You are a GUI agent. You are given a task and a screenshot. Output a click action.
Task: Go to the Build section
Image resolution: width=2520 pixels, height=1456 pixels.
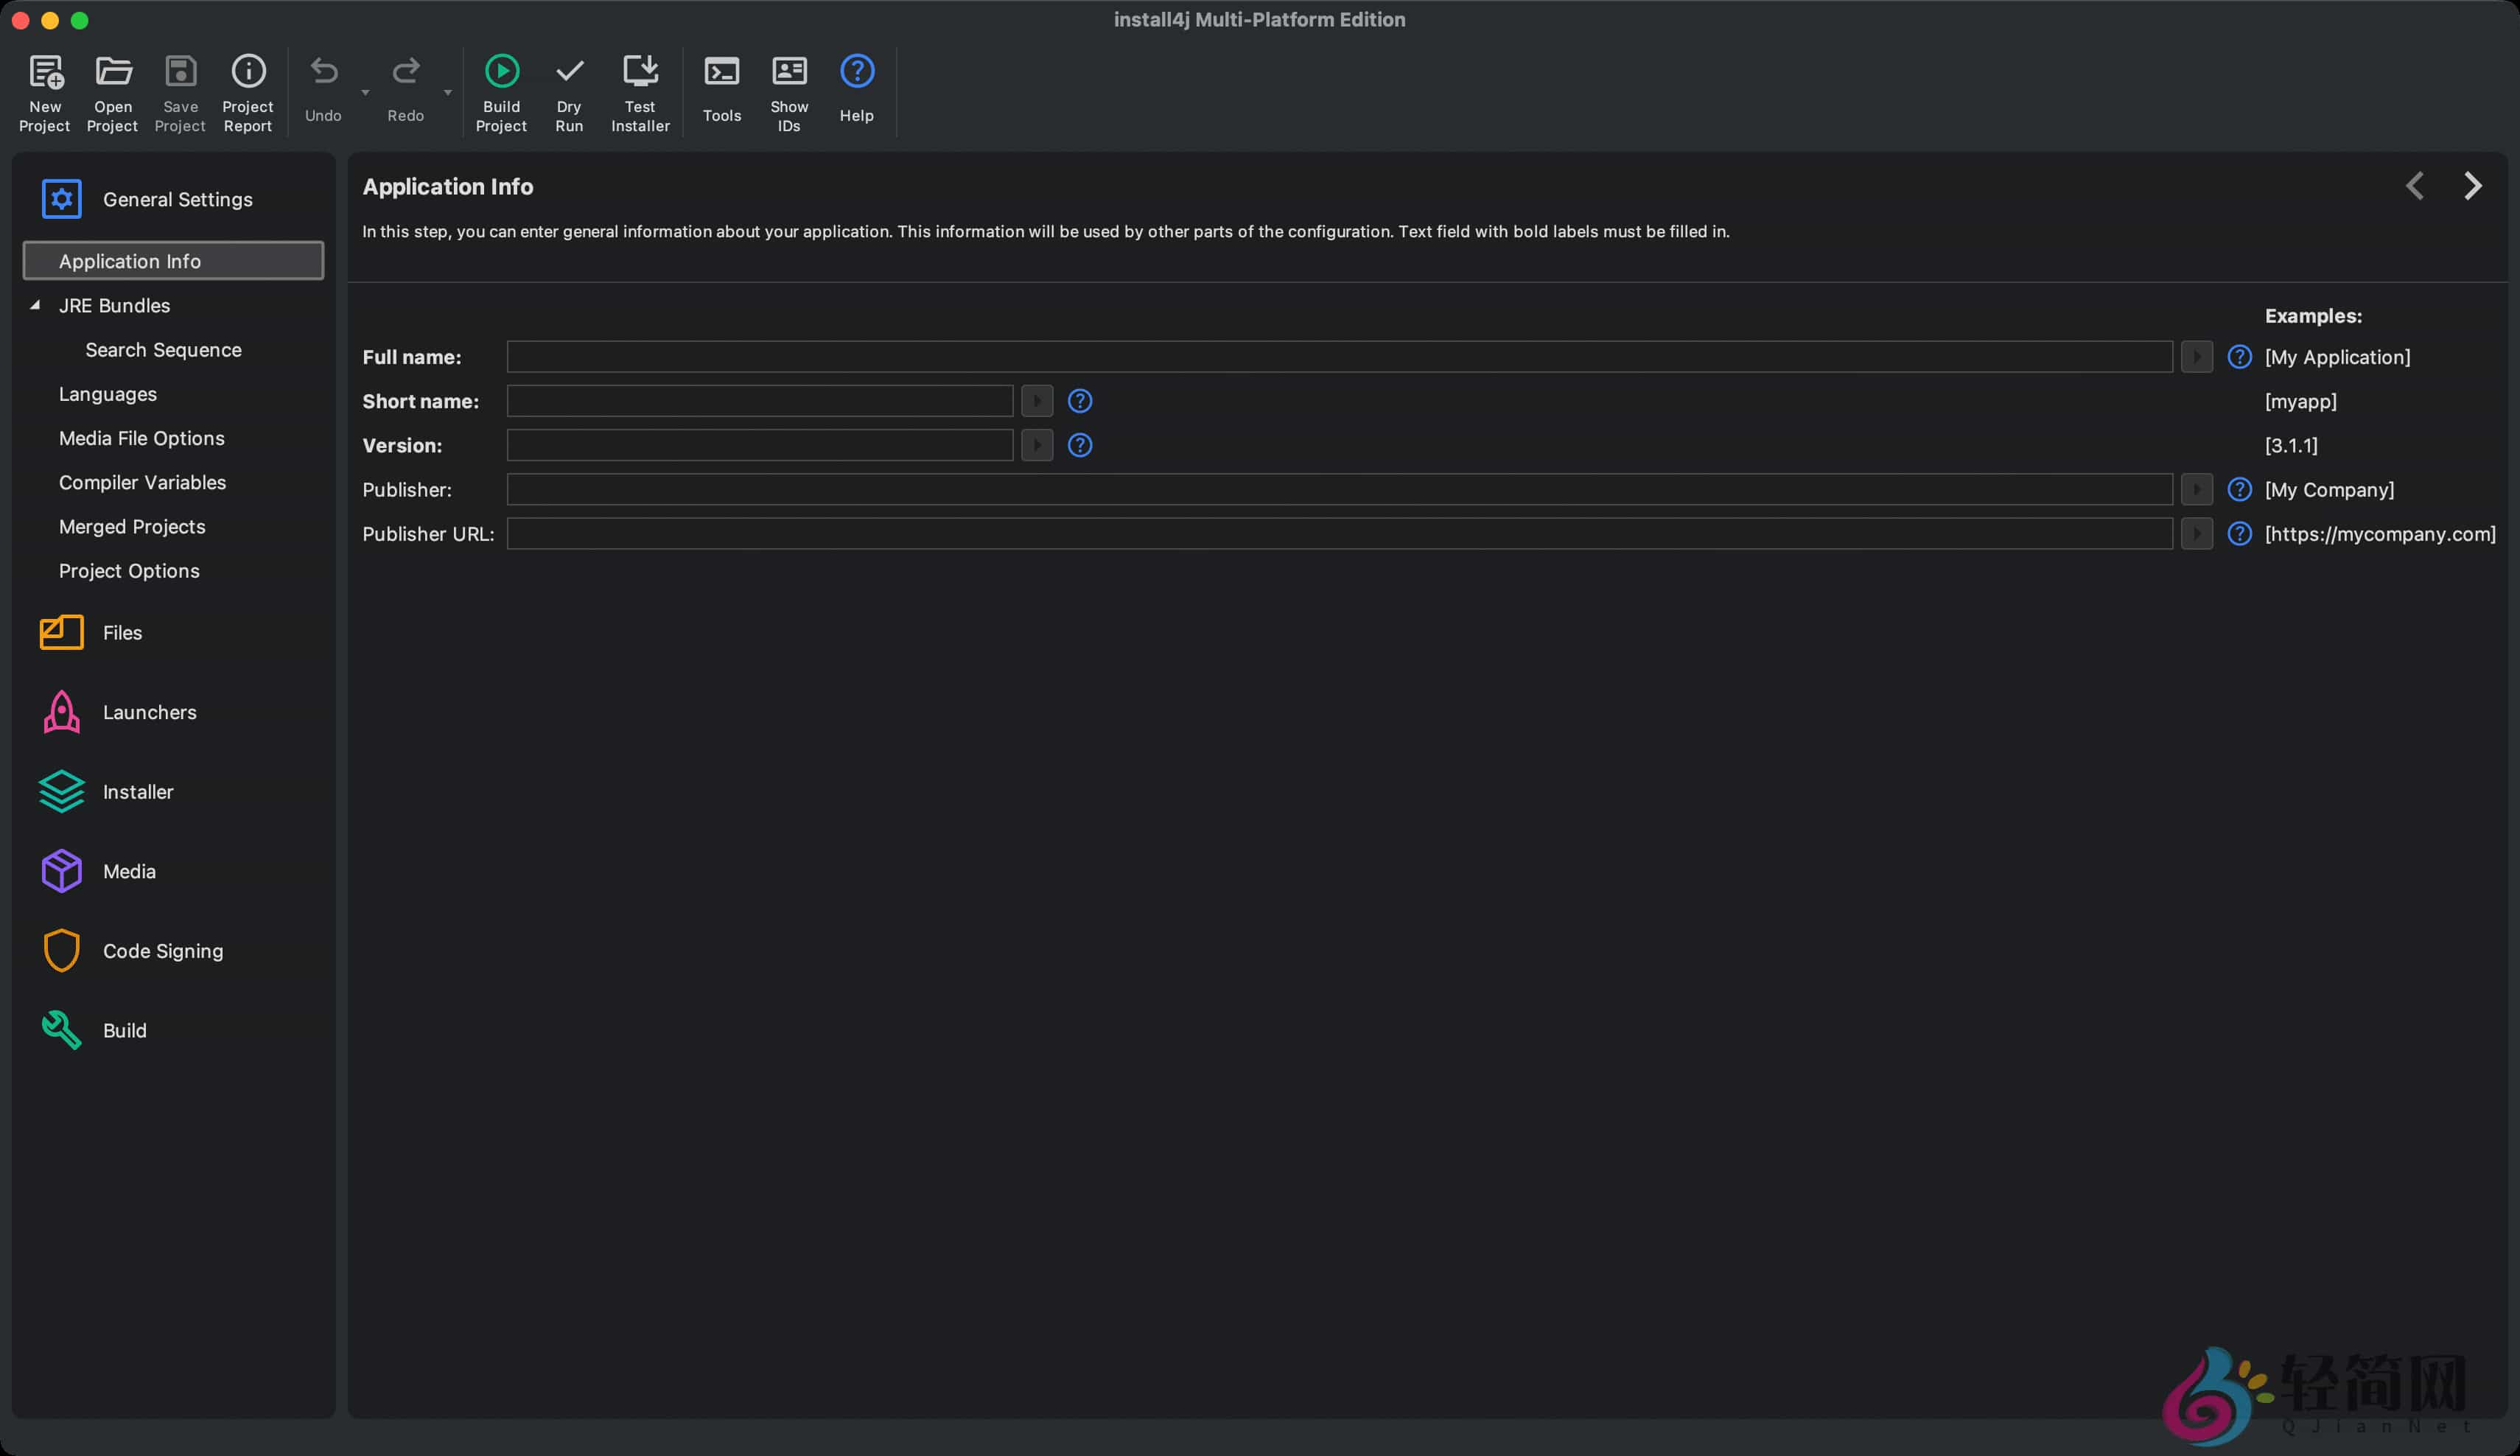click(94, 1030)
